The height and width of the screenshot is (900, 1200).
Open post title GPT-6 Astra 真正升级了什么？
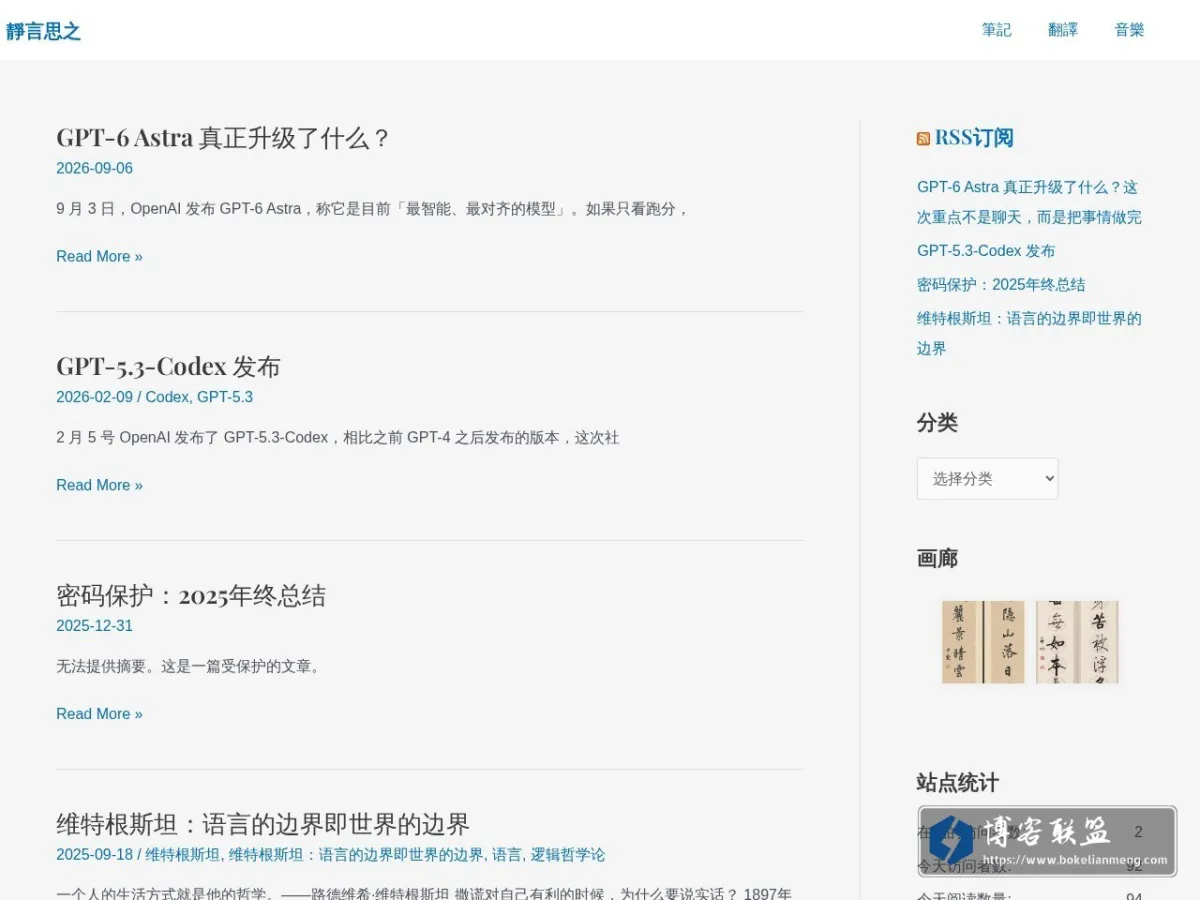tap(223, 138)
